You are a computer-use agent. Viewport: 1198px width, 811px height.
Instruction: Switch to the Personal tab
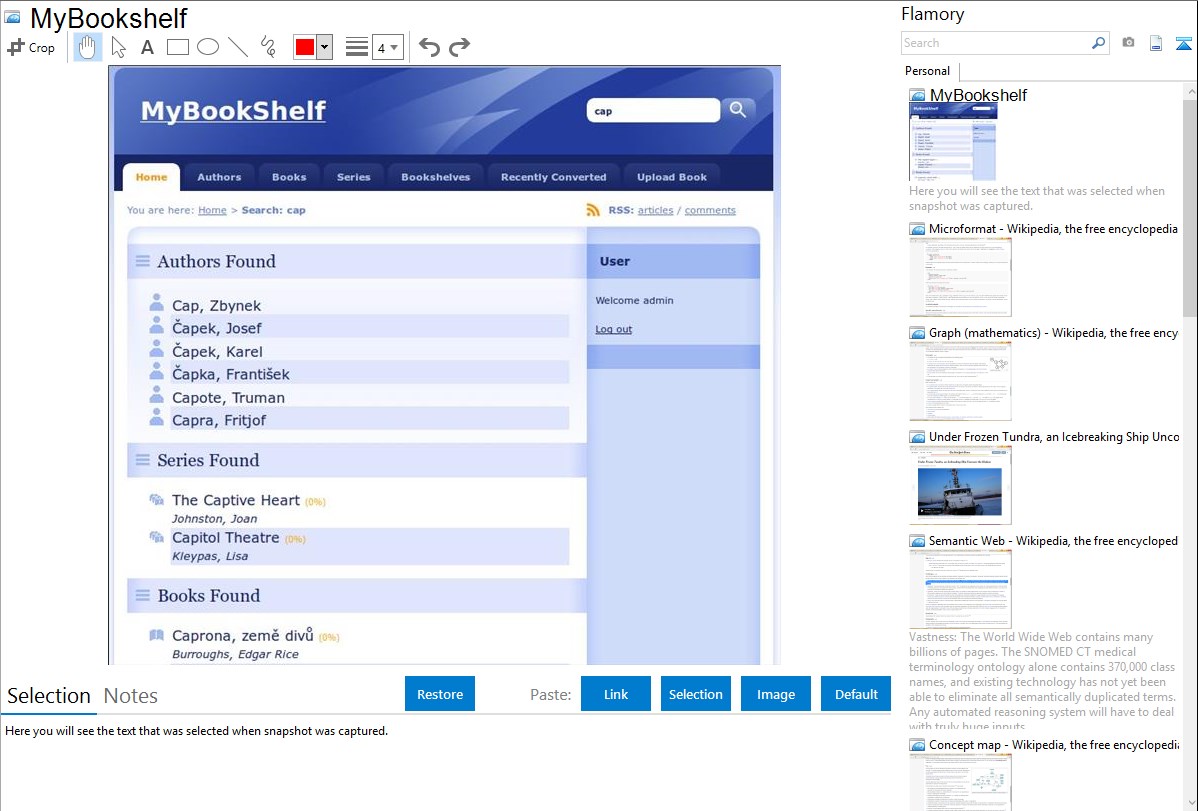pyautogui.click(x=928, y=71)
